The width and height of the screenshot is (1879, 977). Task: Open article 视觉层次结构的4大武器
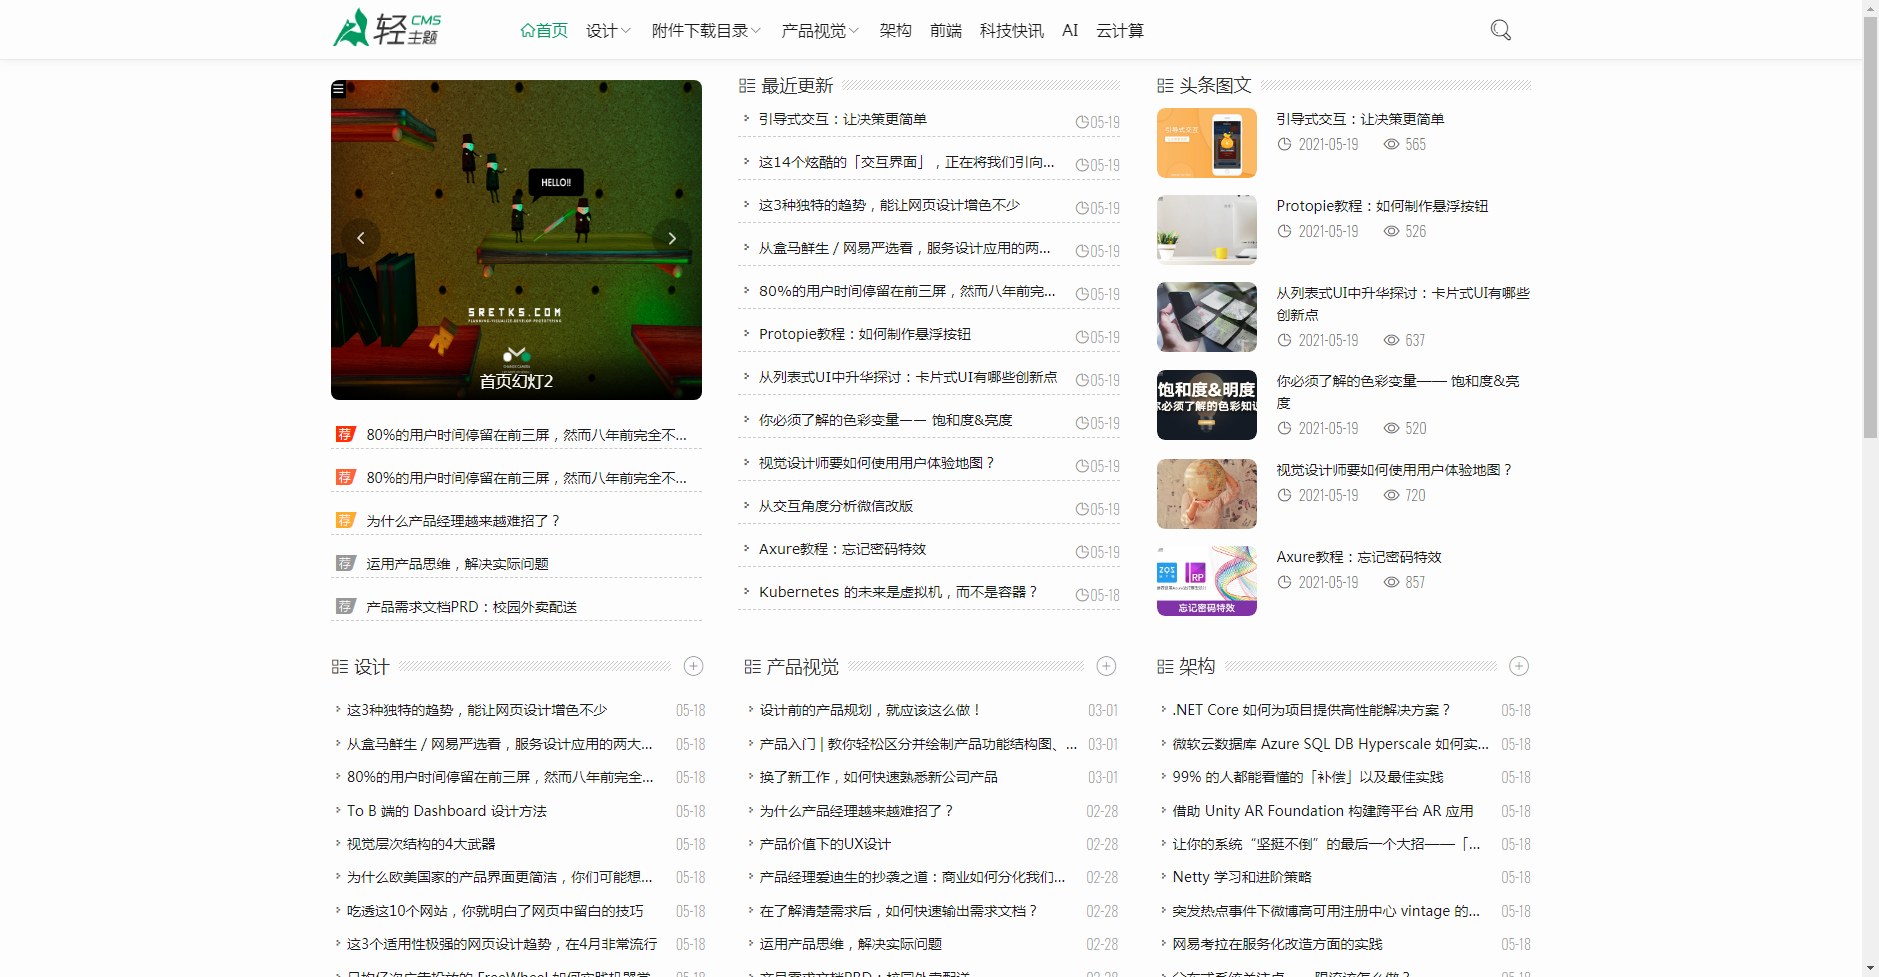pyautogui.click(x=421, y=844)
